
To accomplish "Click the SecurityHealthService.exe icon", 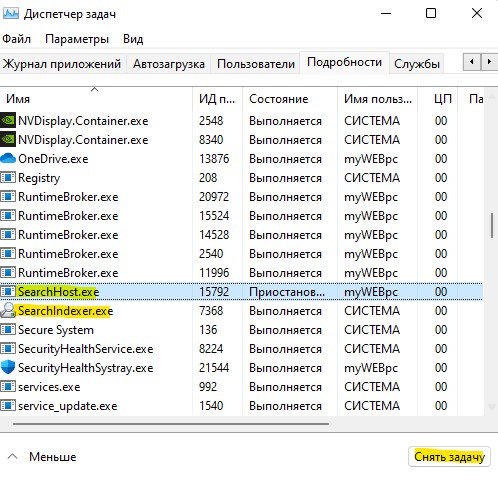I will click(x=8, y=349).
